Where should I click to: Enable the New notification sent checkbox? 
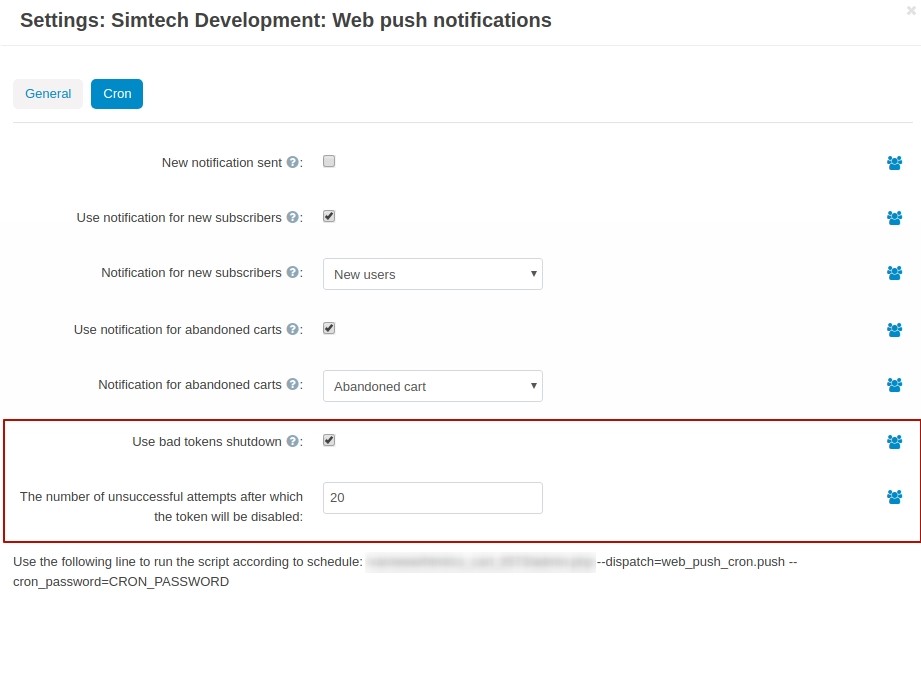(329, 162)
